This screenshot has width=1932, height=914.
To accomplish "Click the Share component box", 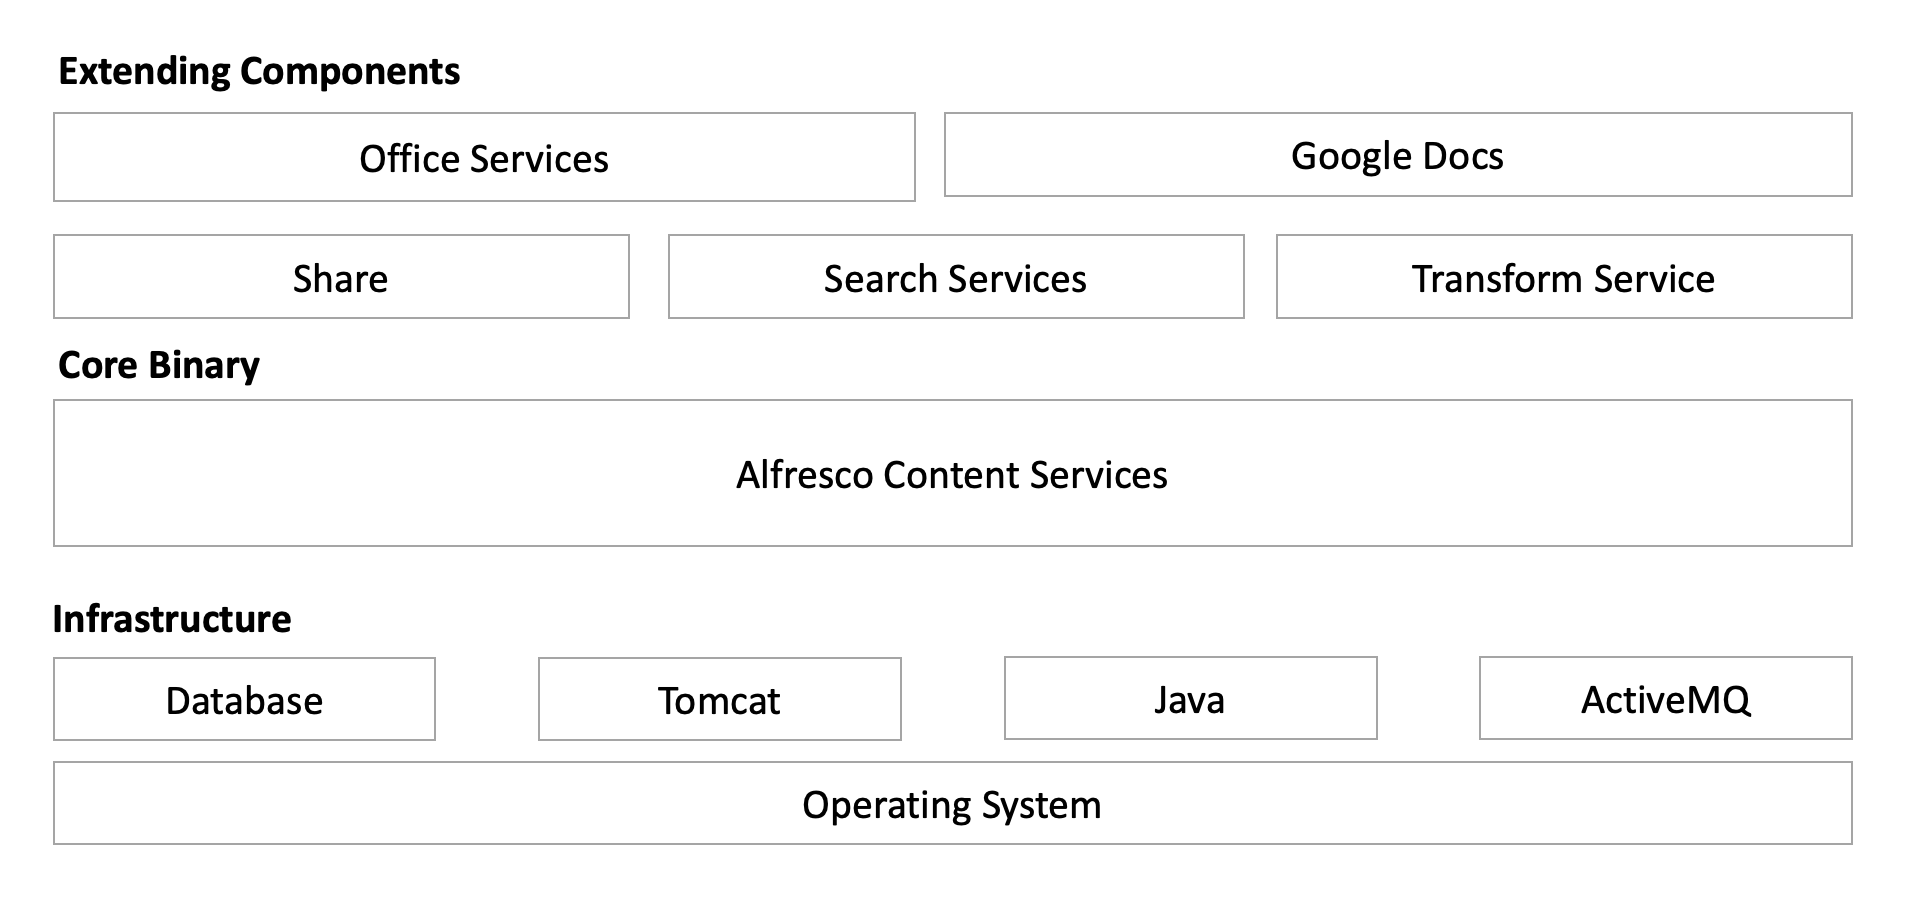I will (x=341, y=278).
